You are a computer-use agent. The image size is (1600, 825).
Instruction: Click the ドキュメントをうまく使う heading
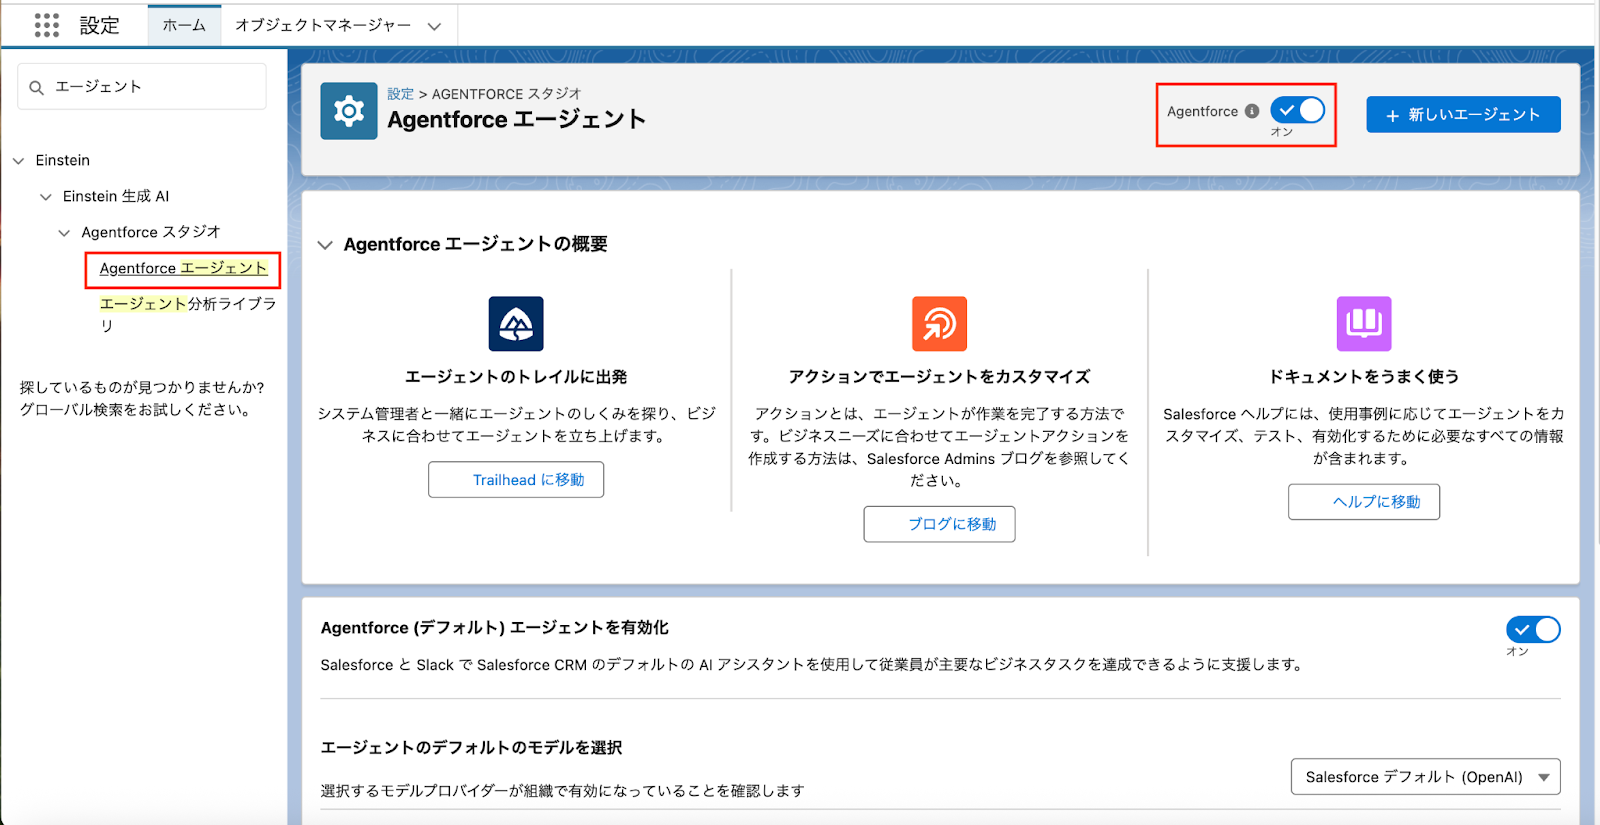click(1364, 377)
